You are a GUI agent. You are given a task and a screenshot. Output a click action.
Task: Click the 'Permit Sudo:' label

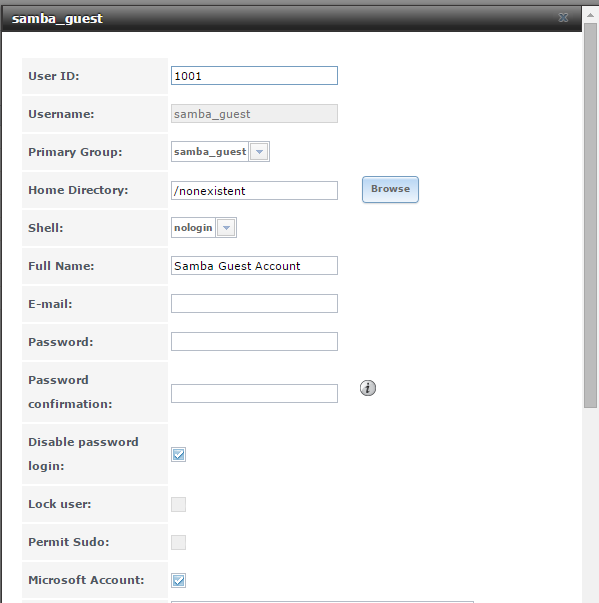[68, 542]
